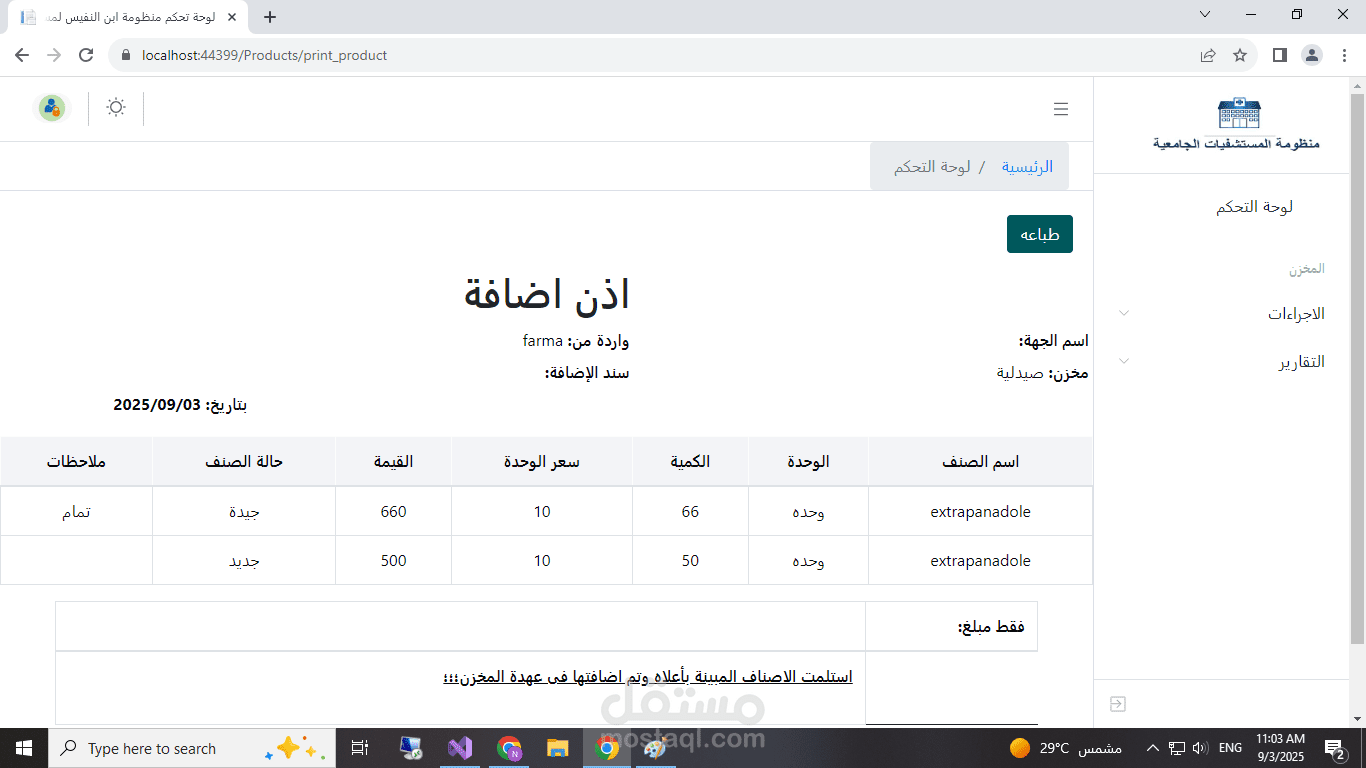The width and height of the screenshot is (1366, 768).
Task: Click the سعر الوحدة column header
Action: 541,461
